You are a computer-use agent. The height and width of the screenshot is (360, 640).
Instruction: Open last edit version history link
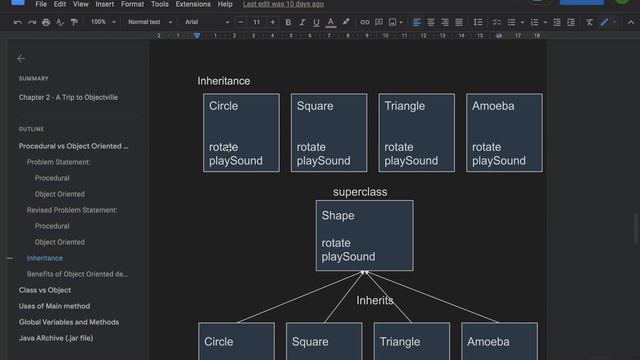283,4
